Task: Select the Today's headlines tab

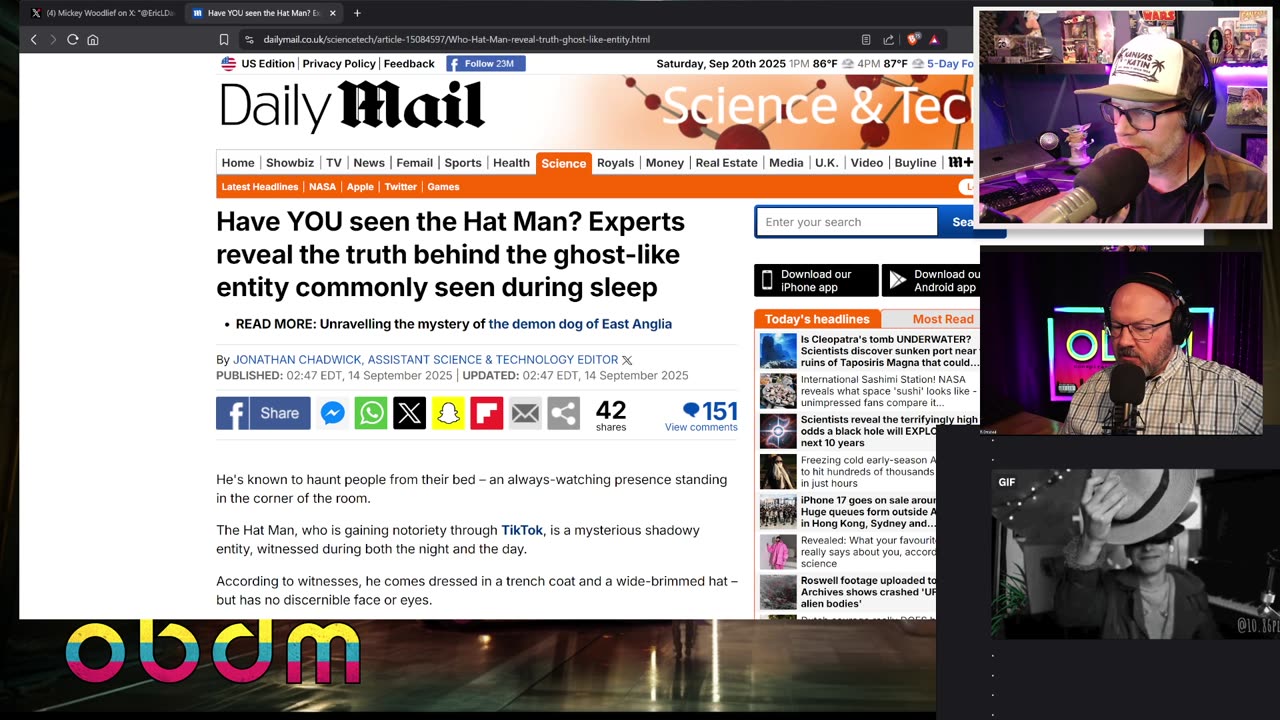Action: pyautogui.click(x=817, y=319)
